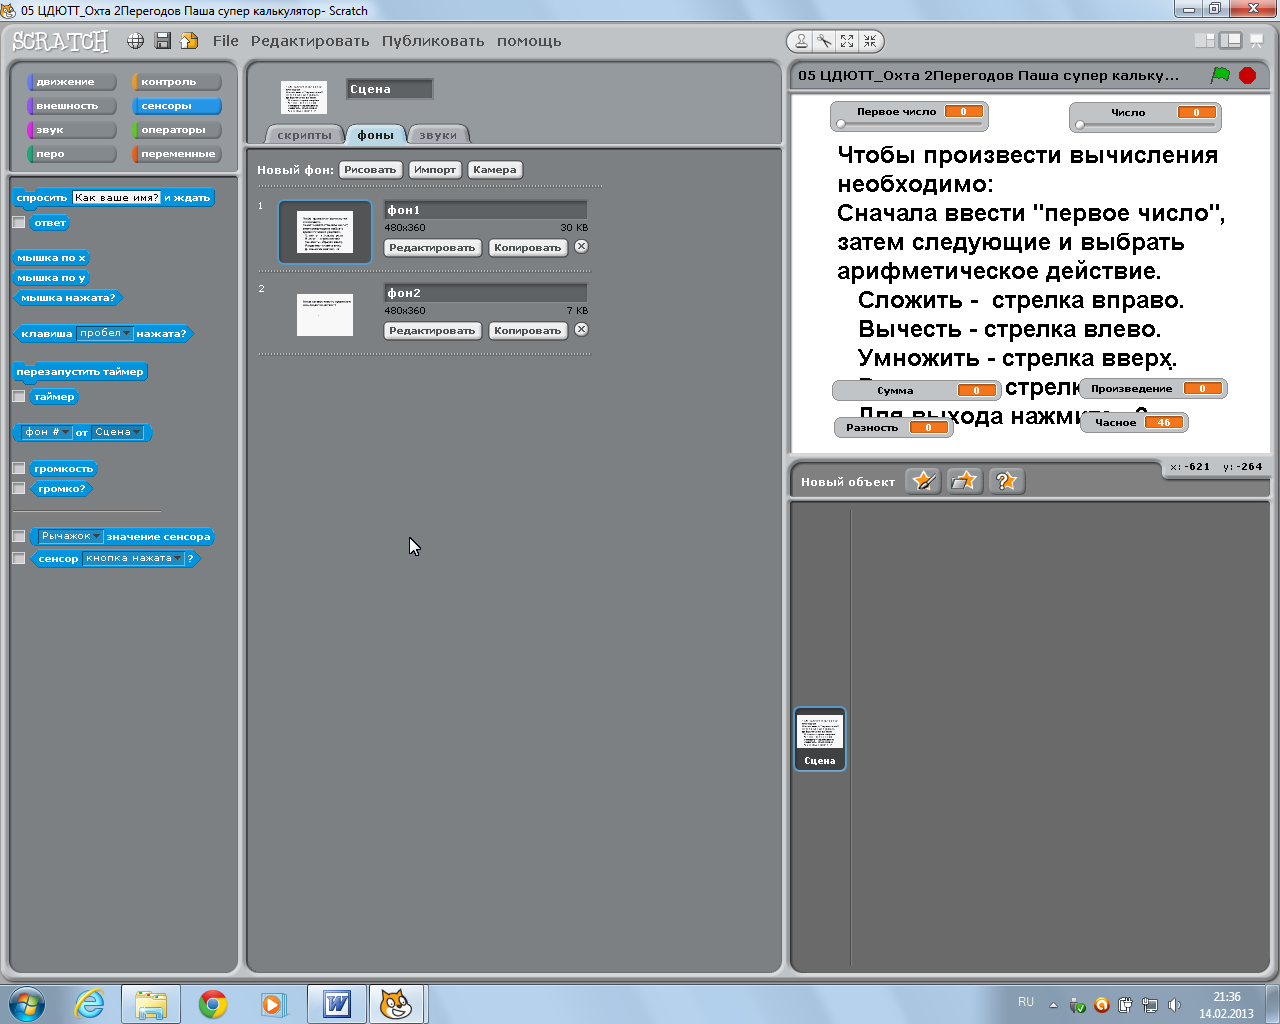The image size is (1280, 1024).
Task: Open Word from taskbar
Action: [x=337, y=1004]
